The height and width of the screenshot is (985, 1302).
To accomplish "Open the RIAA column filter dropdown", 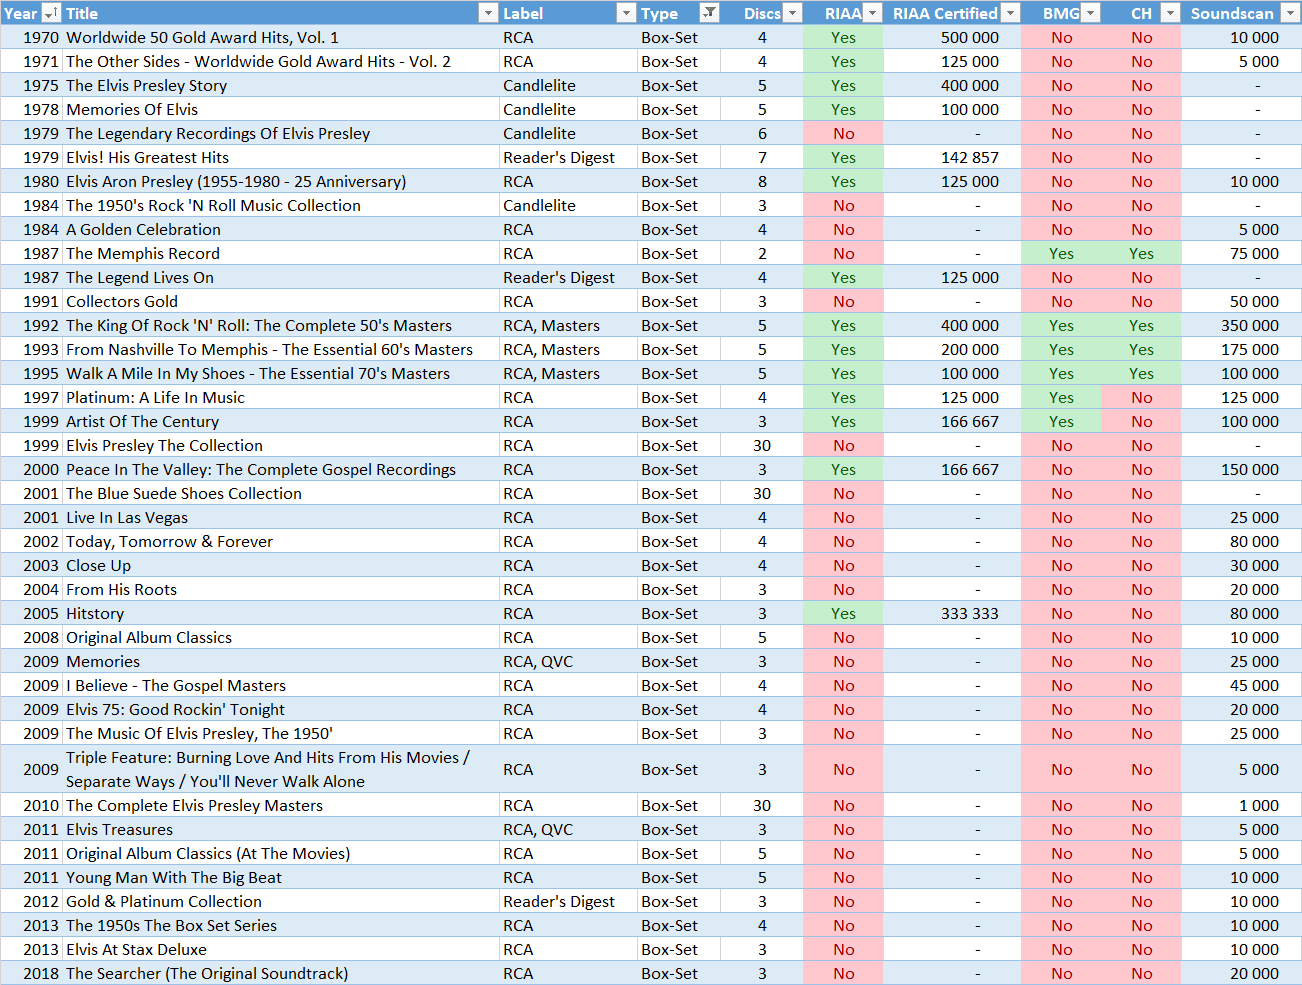I will pos(873,13).
